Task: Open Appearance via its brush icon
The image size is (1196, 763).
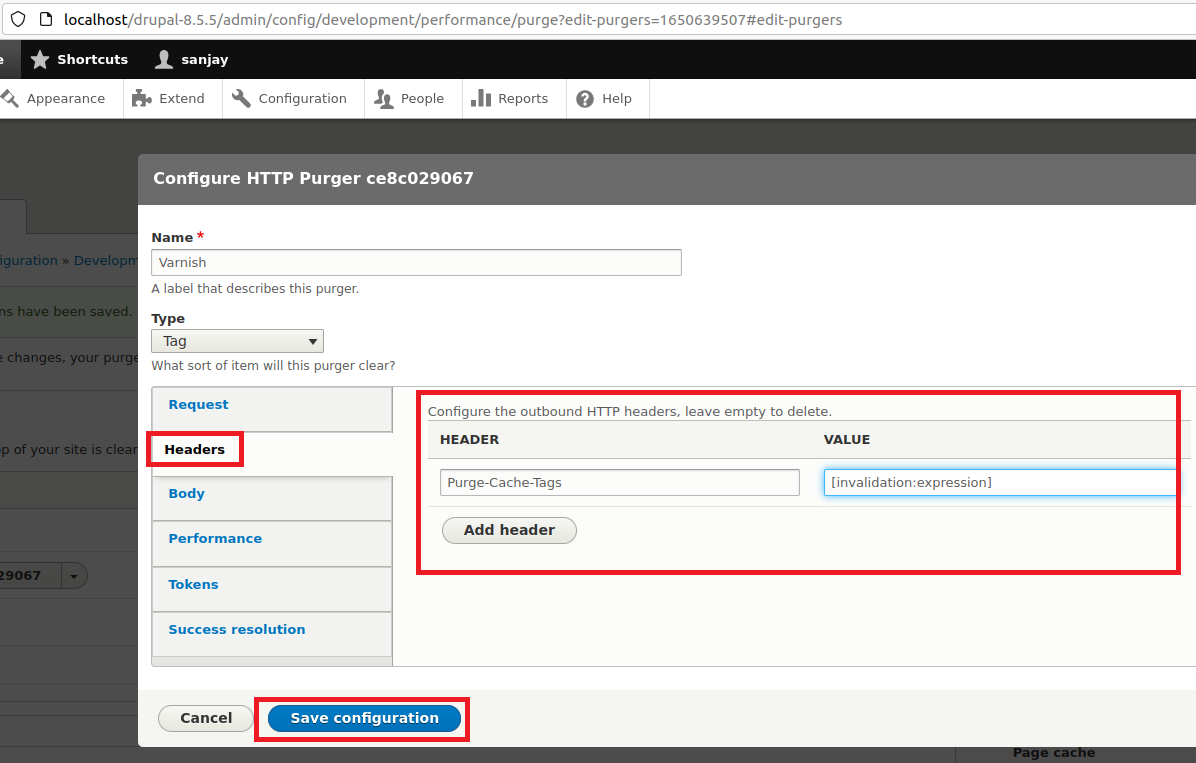Action: click(10, 99)
